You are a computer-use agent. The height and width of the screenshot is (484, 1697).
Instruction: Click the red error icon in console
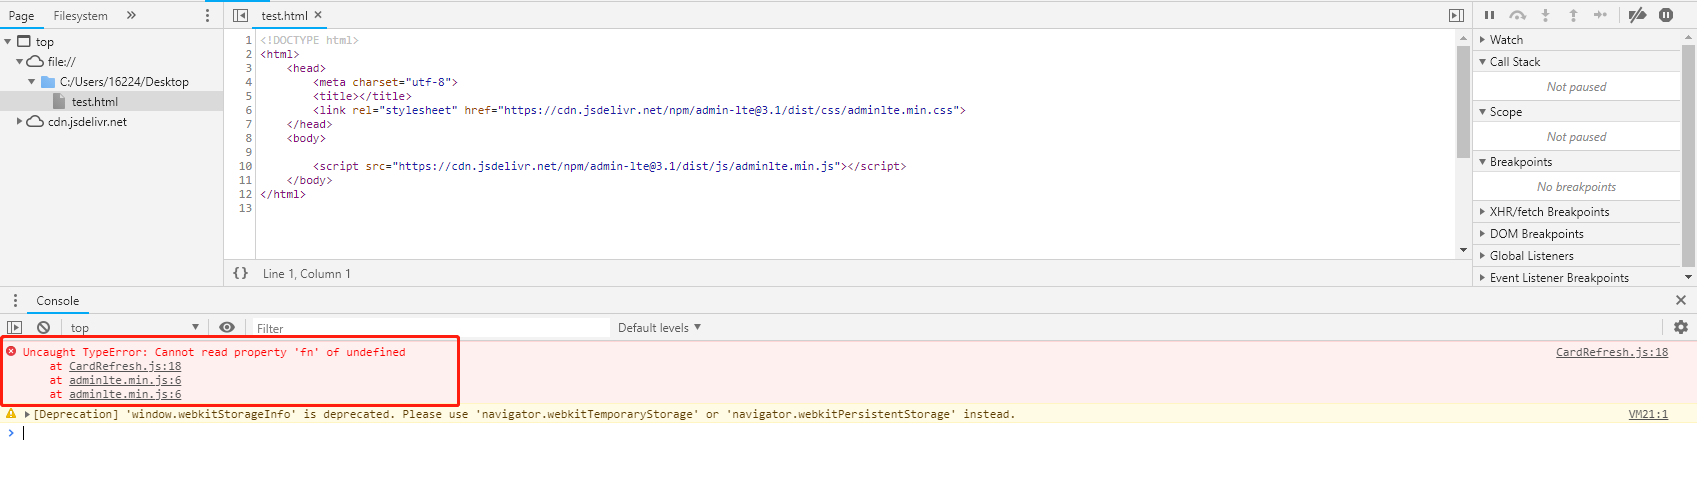[11, 351]
